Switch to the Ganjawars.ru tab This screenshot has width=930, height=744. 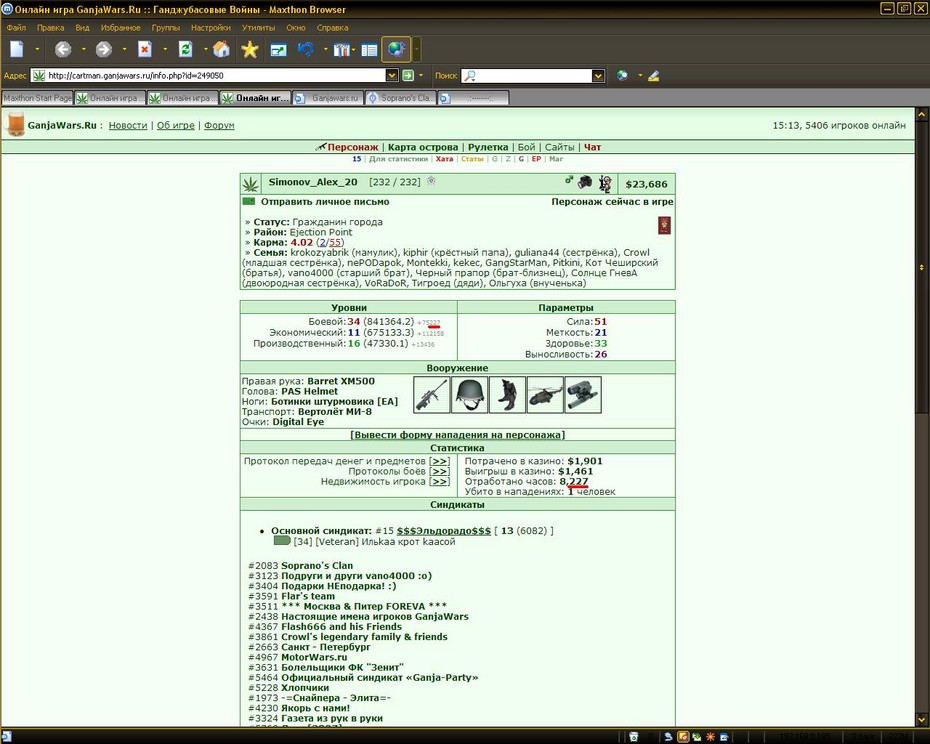pyautogui.click(x=327, y=98)
